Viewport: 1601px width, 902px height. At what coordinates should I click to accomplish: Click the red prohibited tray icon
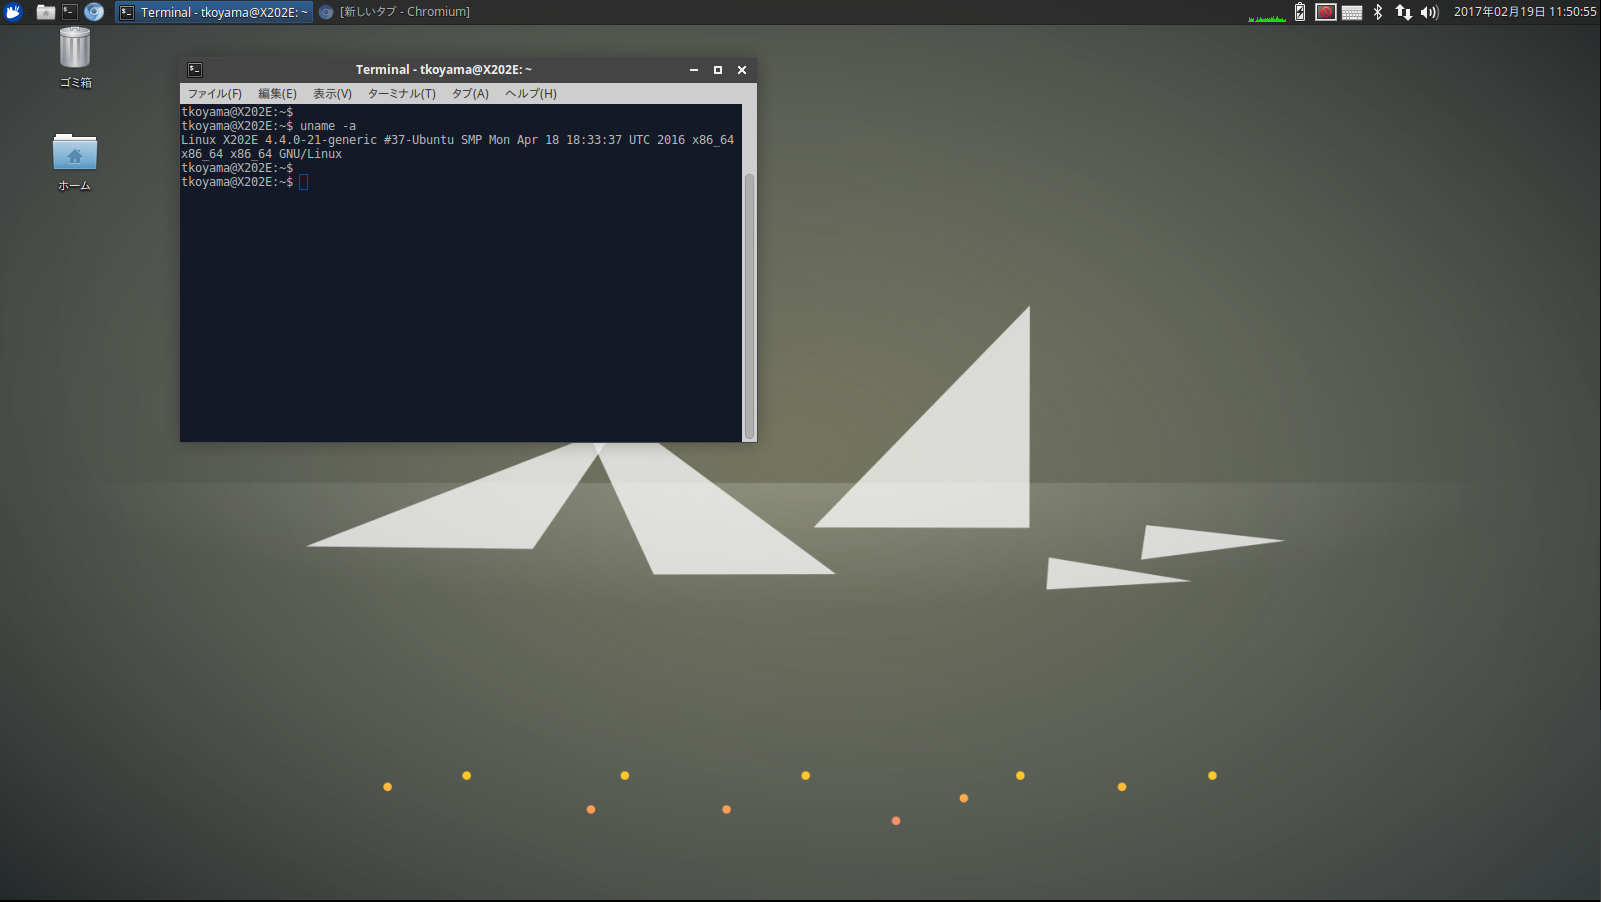point(1326,12)
